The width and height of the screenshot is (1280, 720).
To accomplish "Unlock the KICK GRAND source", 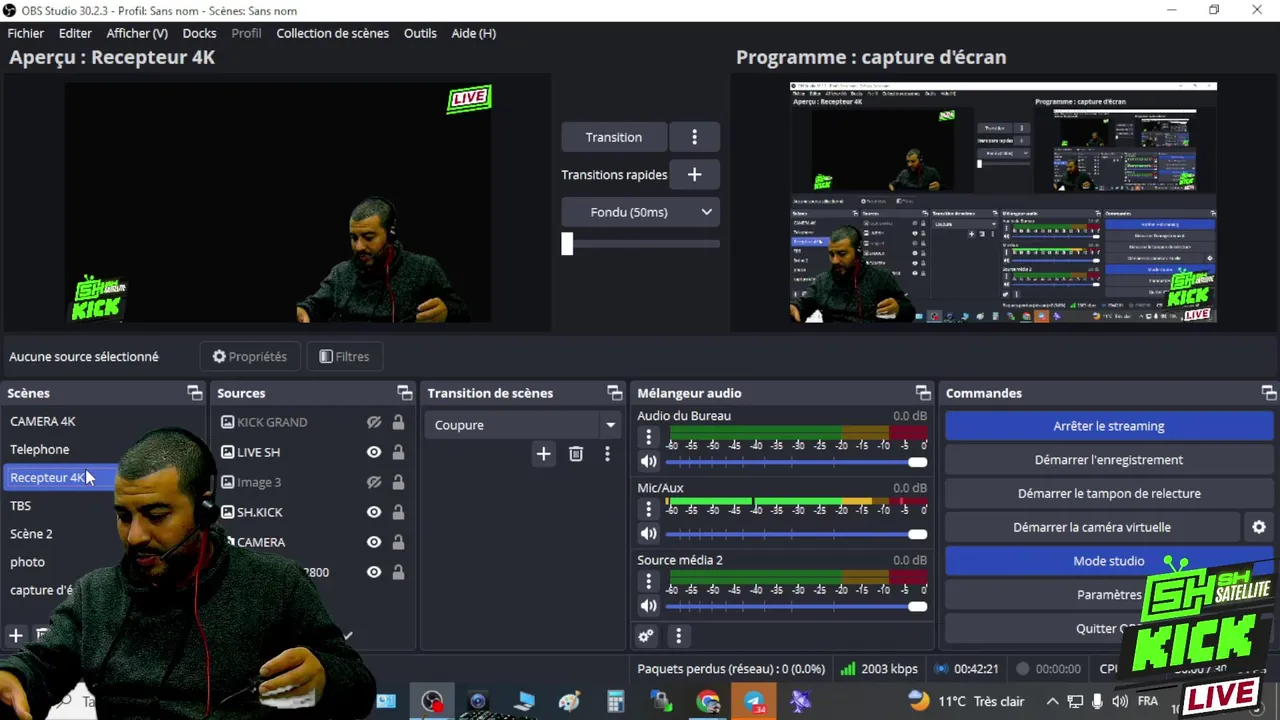I will pos(398,422).
